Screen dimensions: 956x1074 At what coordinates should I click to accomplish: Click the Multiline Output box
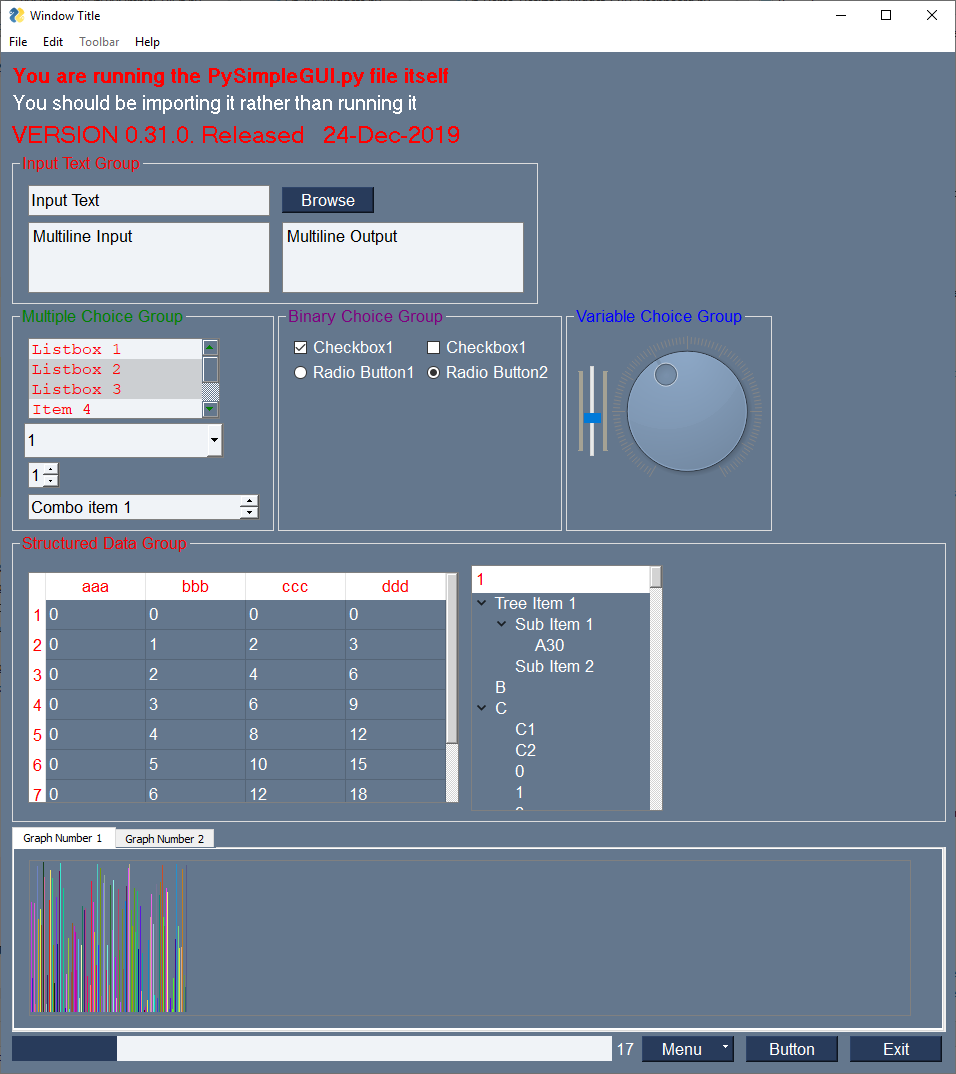[x=403, y=257]
